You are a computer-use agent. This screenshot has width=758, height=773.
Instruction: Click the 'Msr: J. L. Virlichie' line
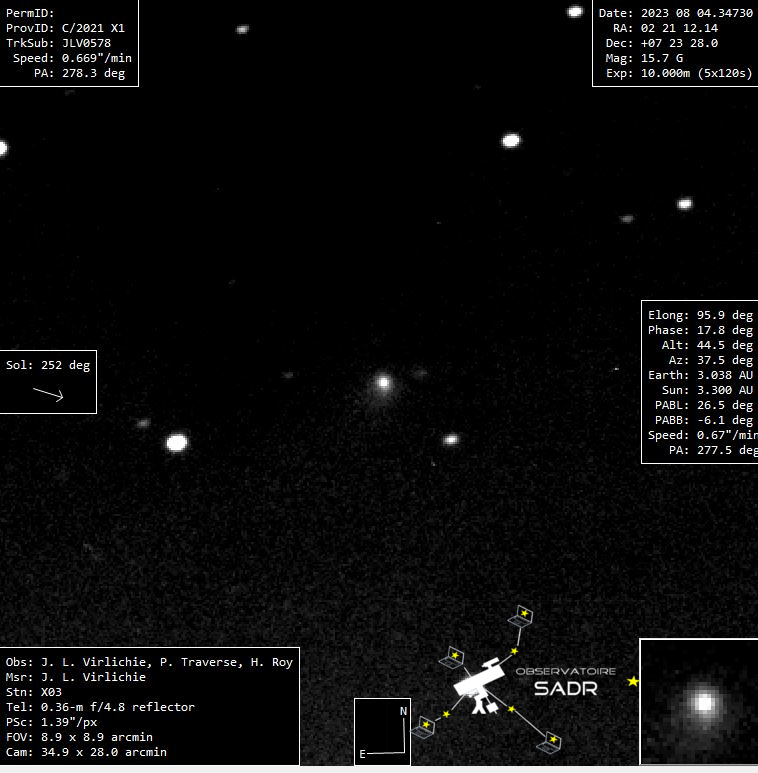click(x=76, y=677)
